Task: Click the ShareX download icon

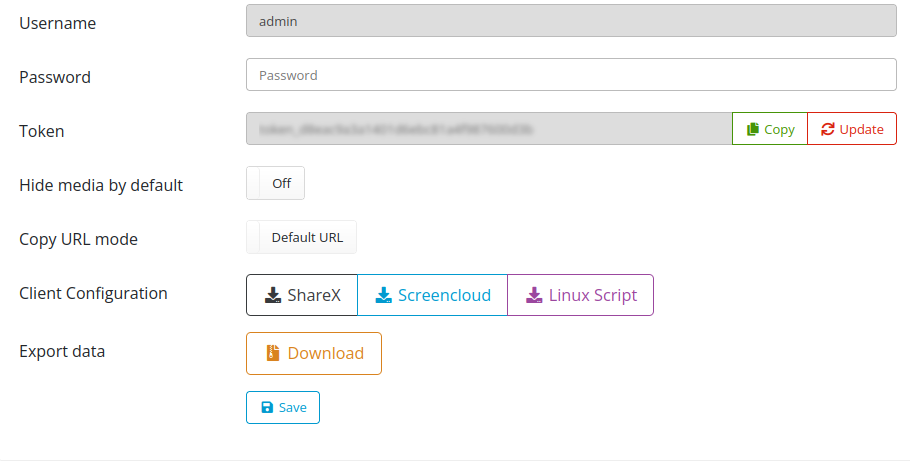Action: coord(273,295)
